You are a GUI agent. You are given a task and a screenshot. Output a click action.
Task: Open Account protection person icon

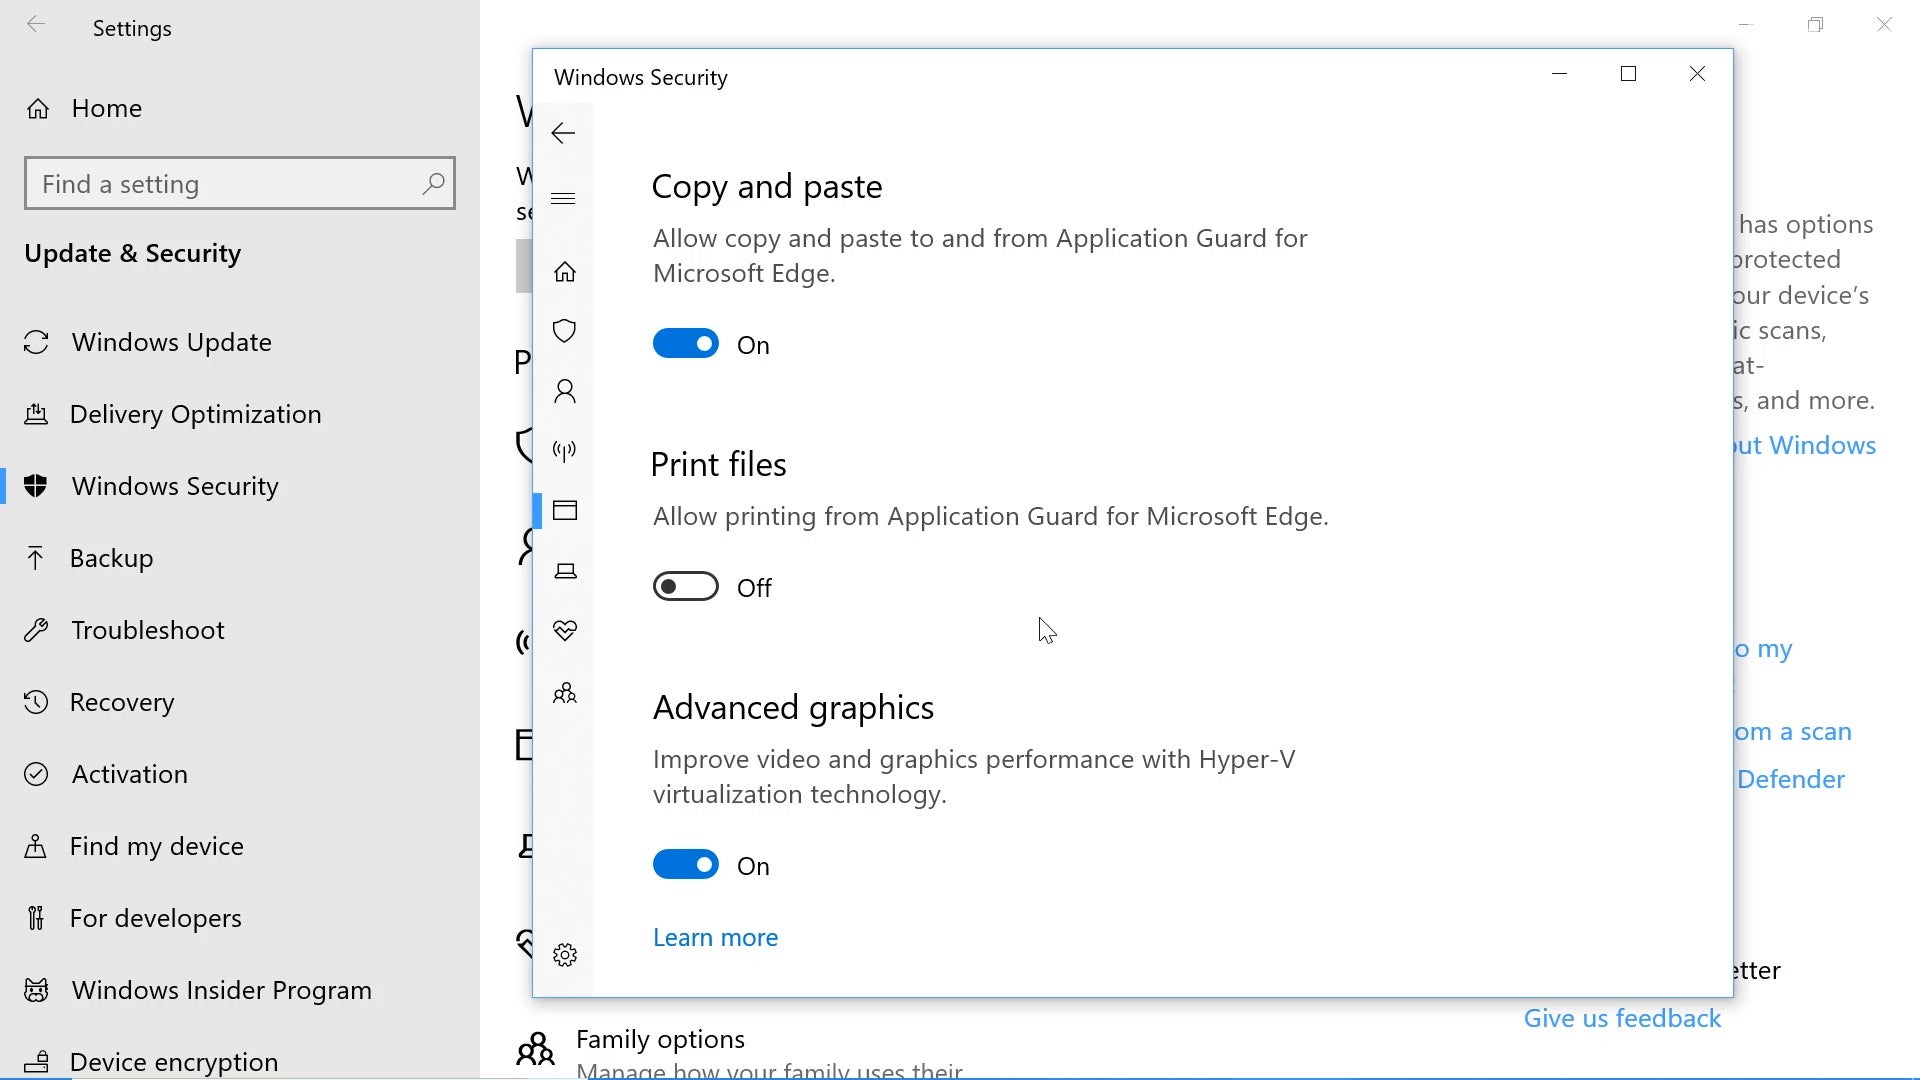click(565, 391)
